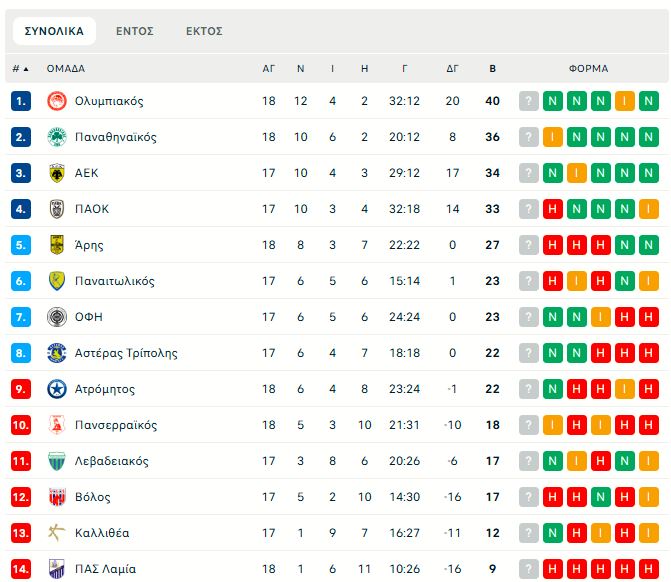Image resolution: width=671 pixels, height=582 pixels.
Task: Click the Ατρόμητος star logo
Action: [x=56, y=389]
